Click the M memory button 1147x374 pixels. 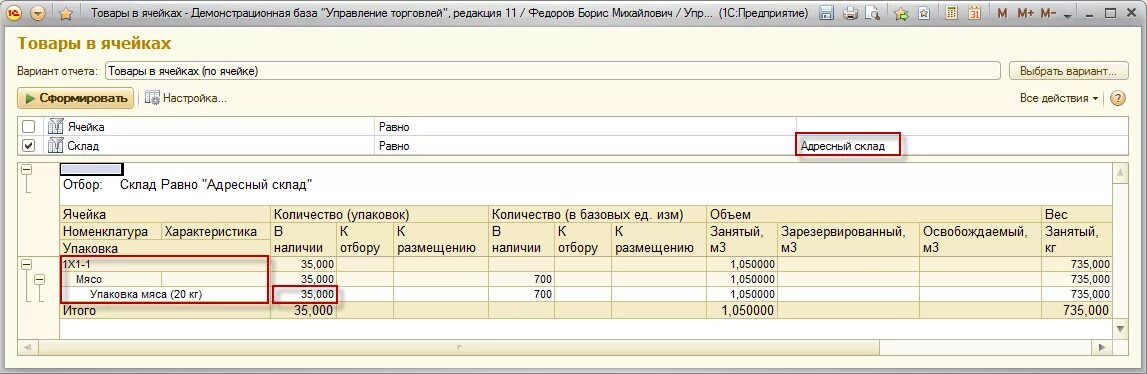[1002, 13]
